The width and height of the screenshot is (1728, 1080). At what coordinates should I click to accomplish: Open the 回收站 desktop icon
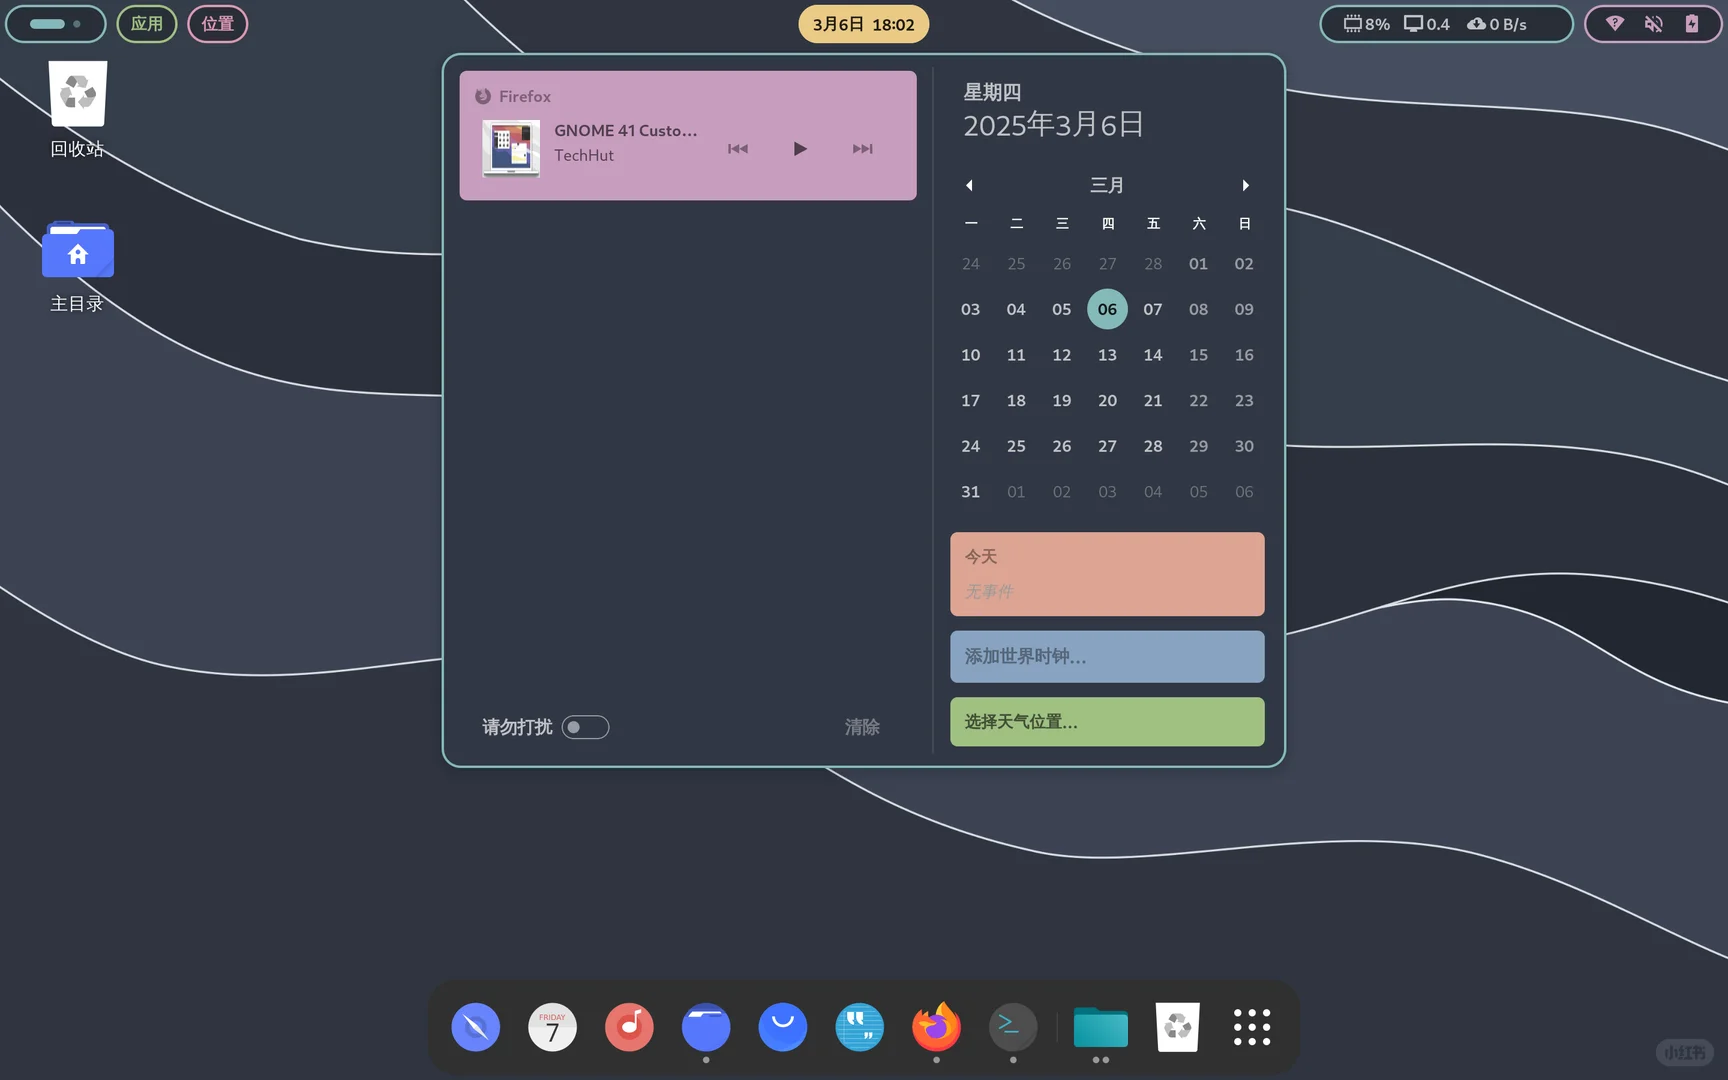78,109
